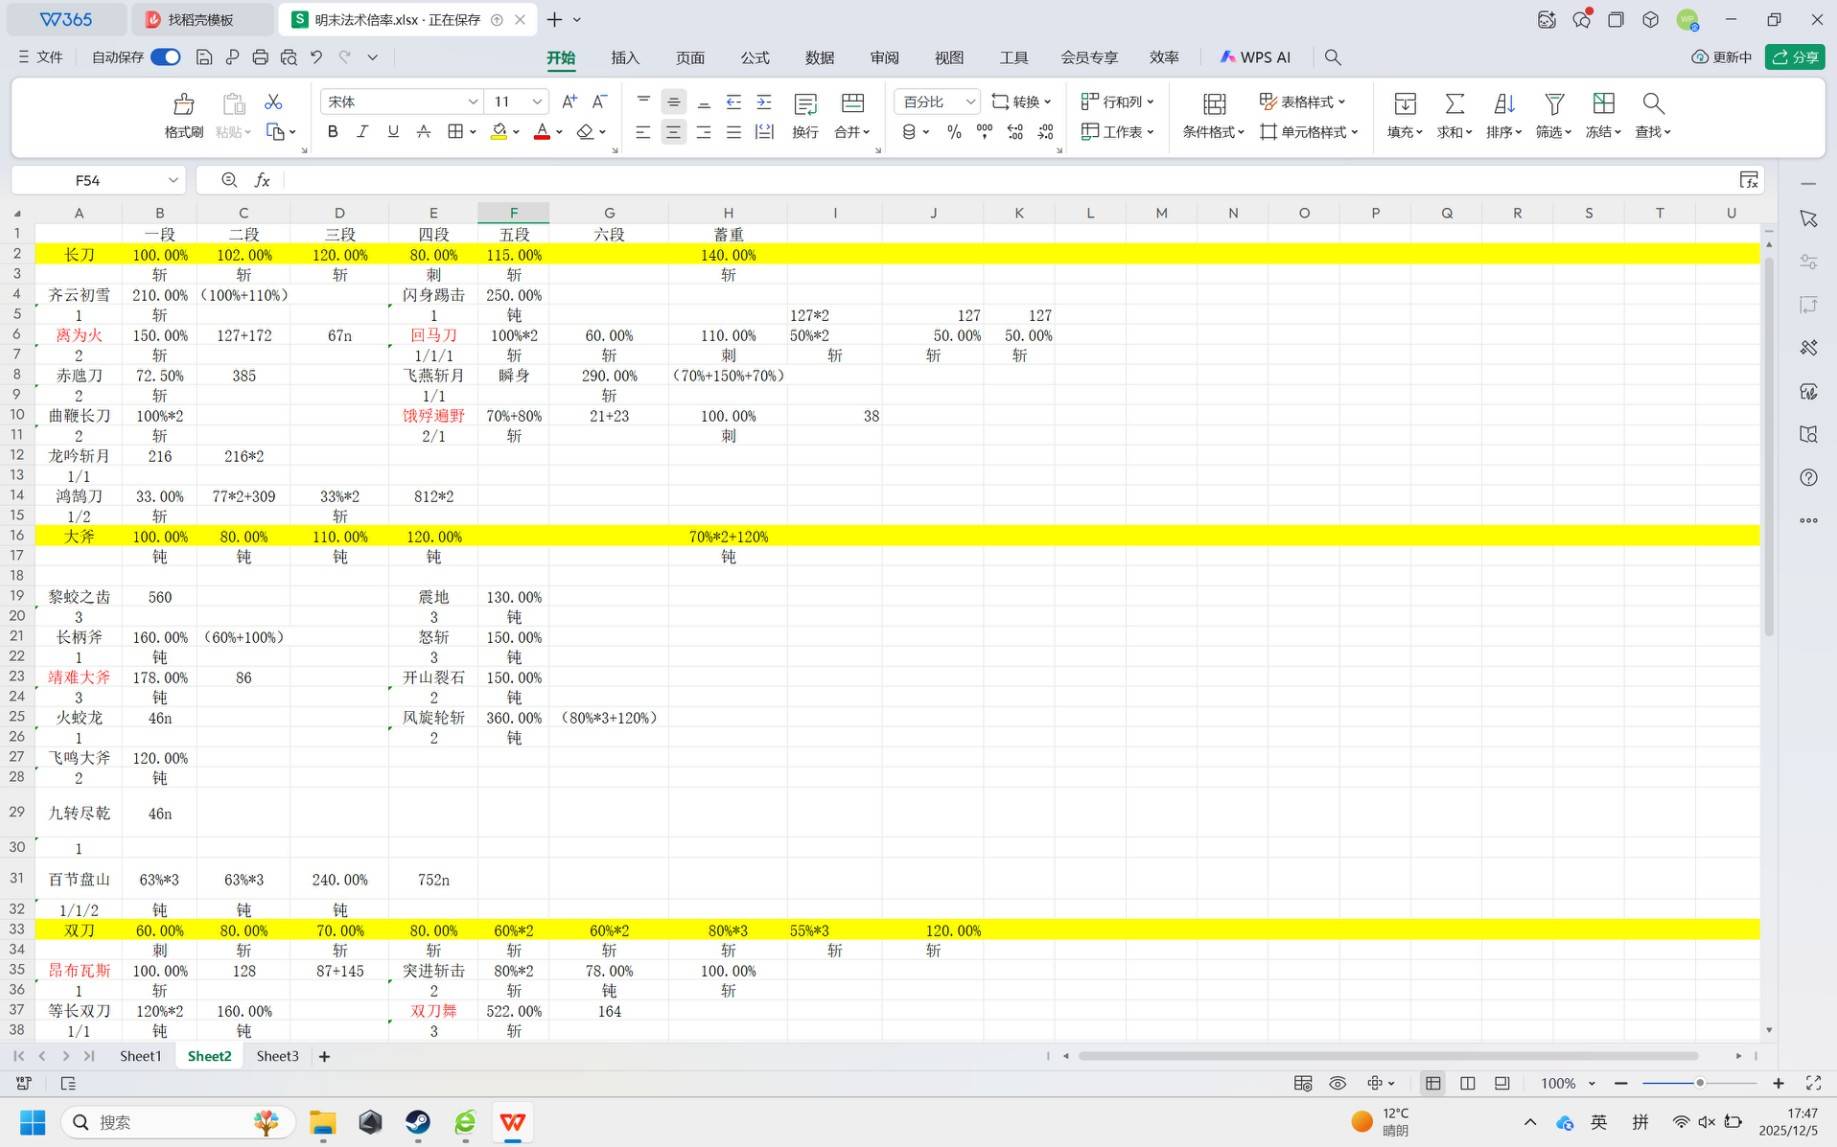Switch to page layout view in status bar
The height and width of the screenshot is (1147, 1837).
point(1467,1083)
